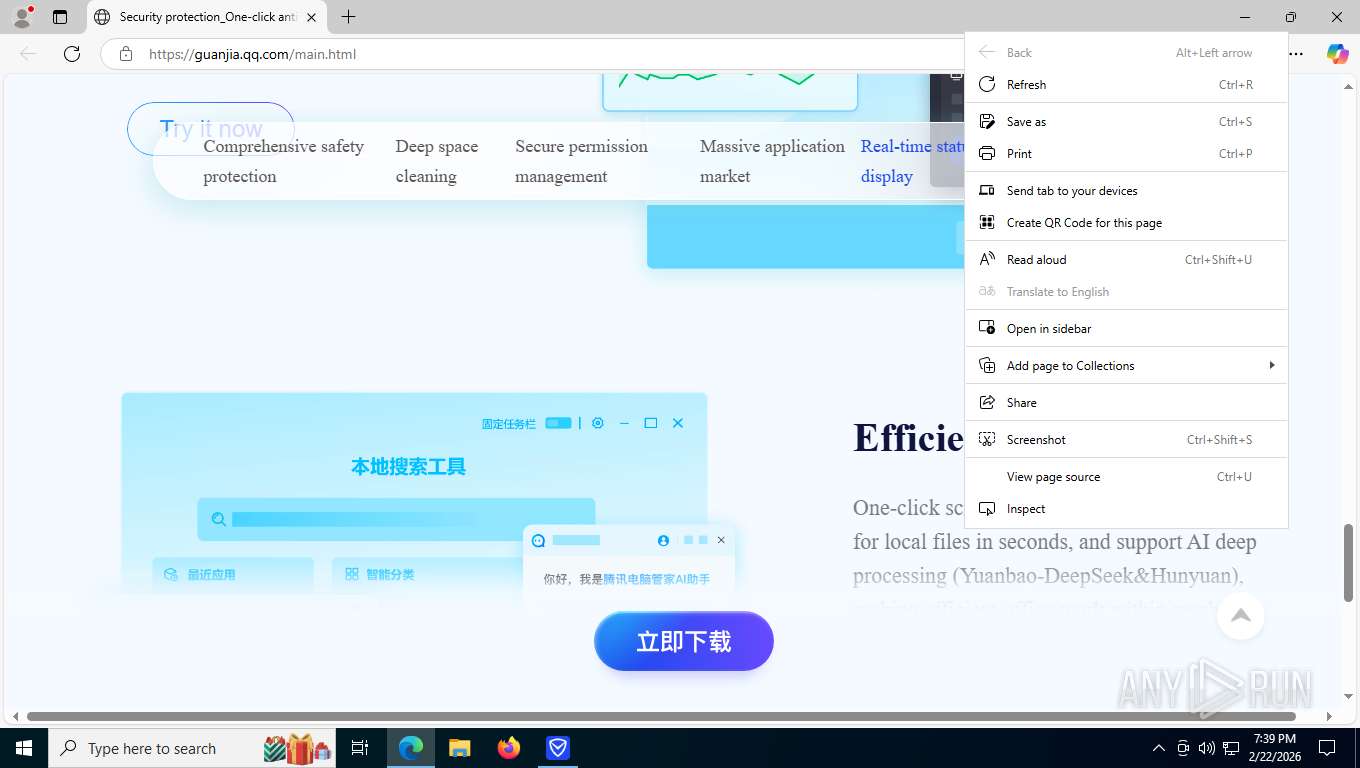Screen dimensions: 1360x768
Task: Click Share in the context menu
Action: (1126, 403)
